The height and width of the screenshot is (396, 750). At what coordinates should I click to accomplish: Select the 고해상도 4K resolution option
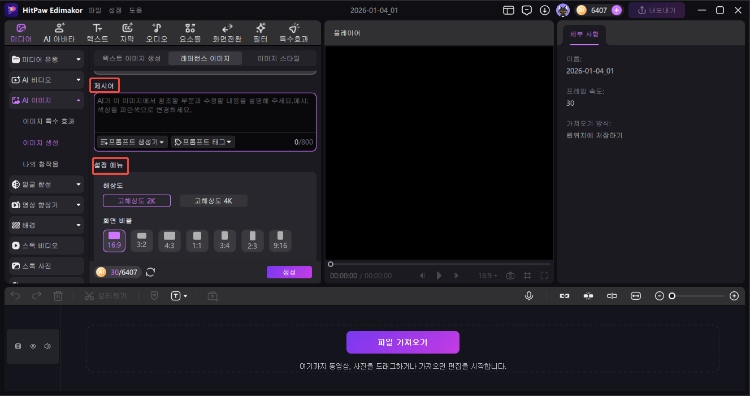[213, 201]
